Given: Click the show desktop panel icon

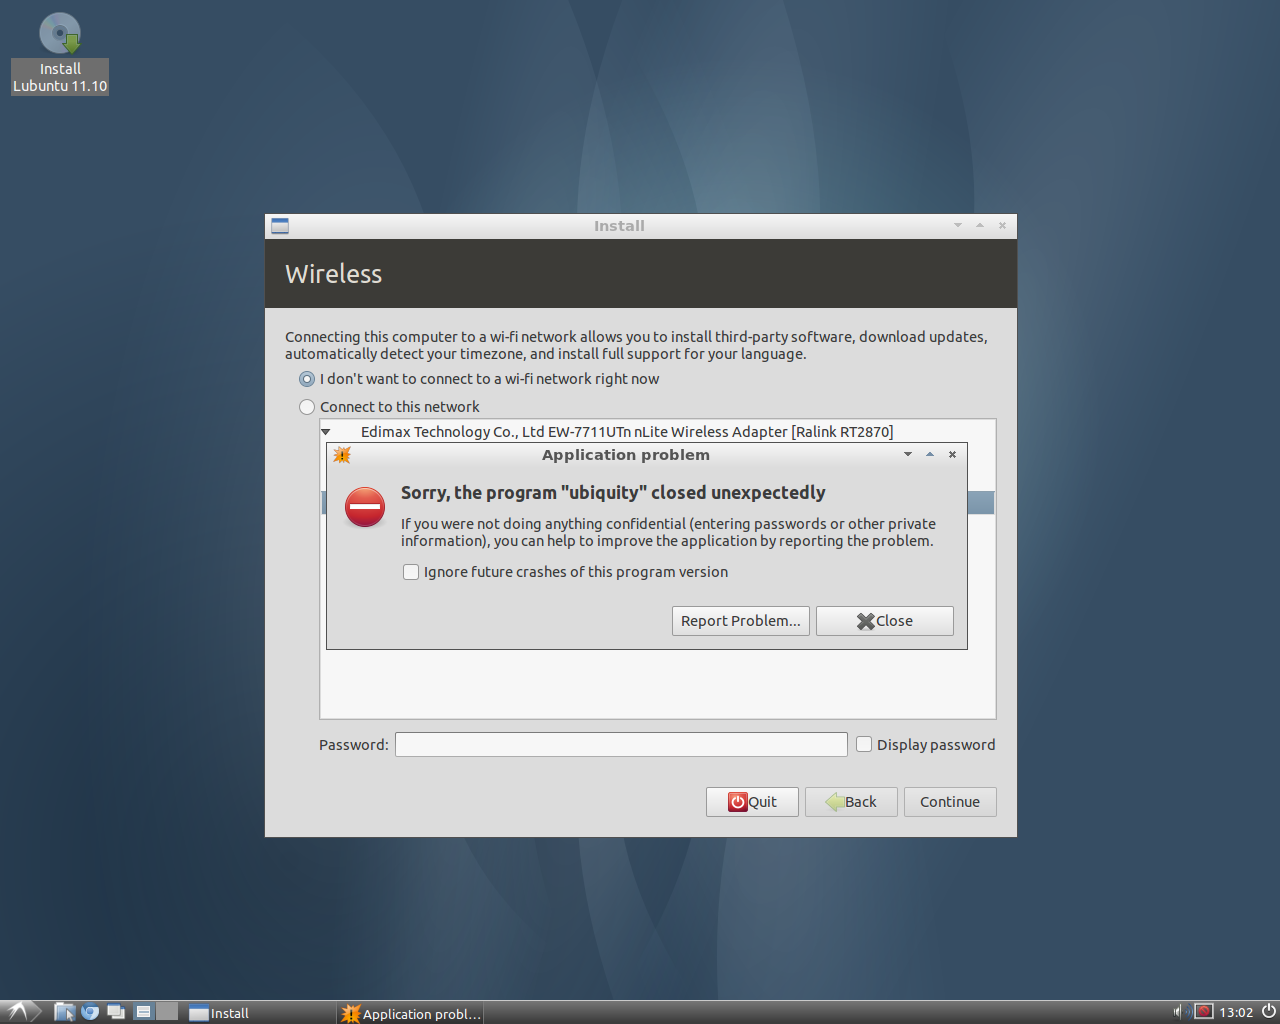Looking at the screenshot, I should pyautogui.click(x=116, y=1012).
